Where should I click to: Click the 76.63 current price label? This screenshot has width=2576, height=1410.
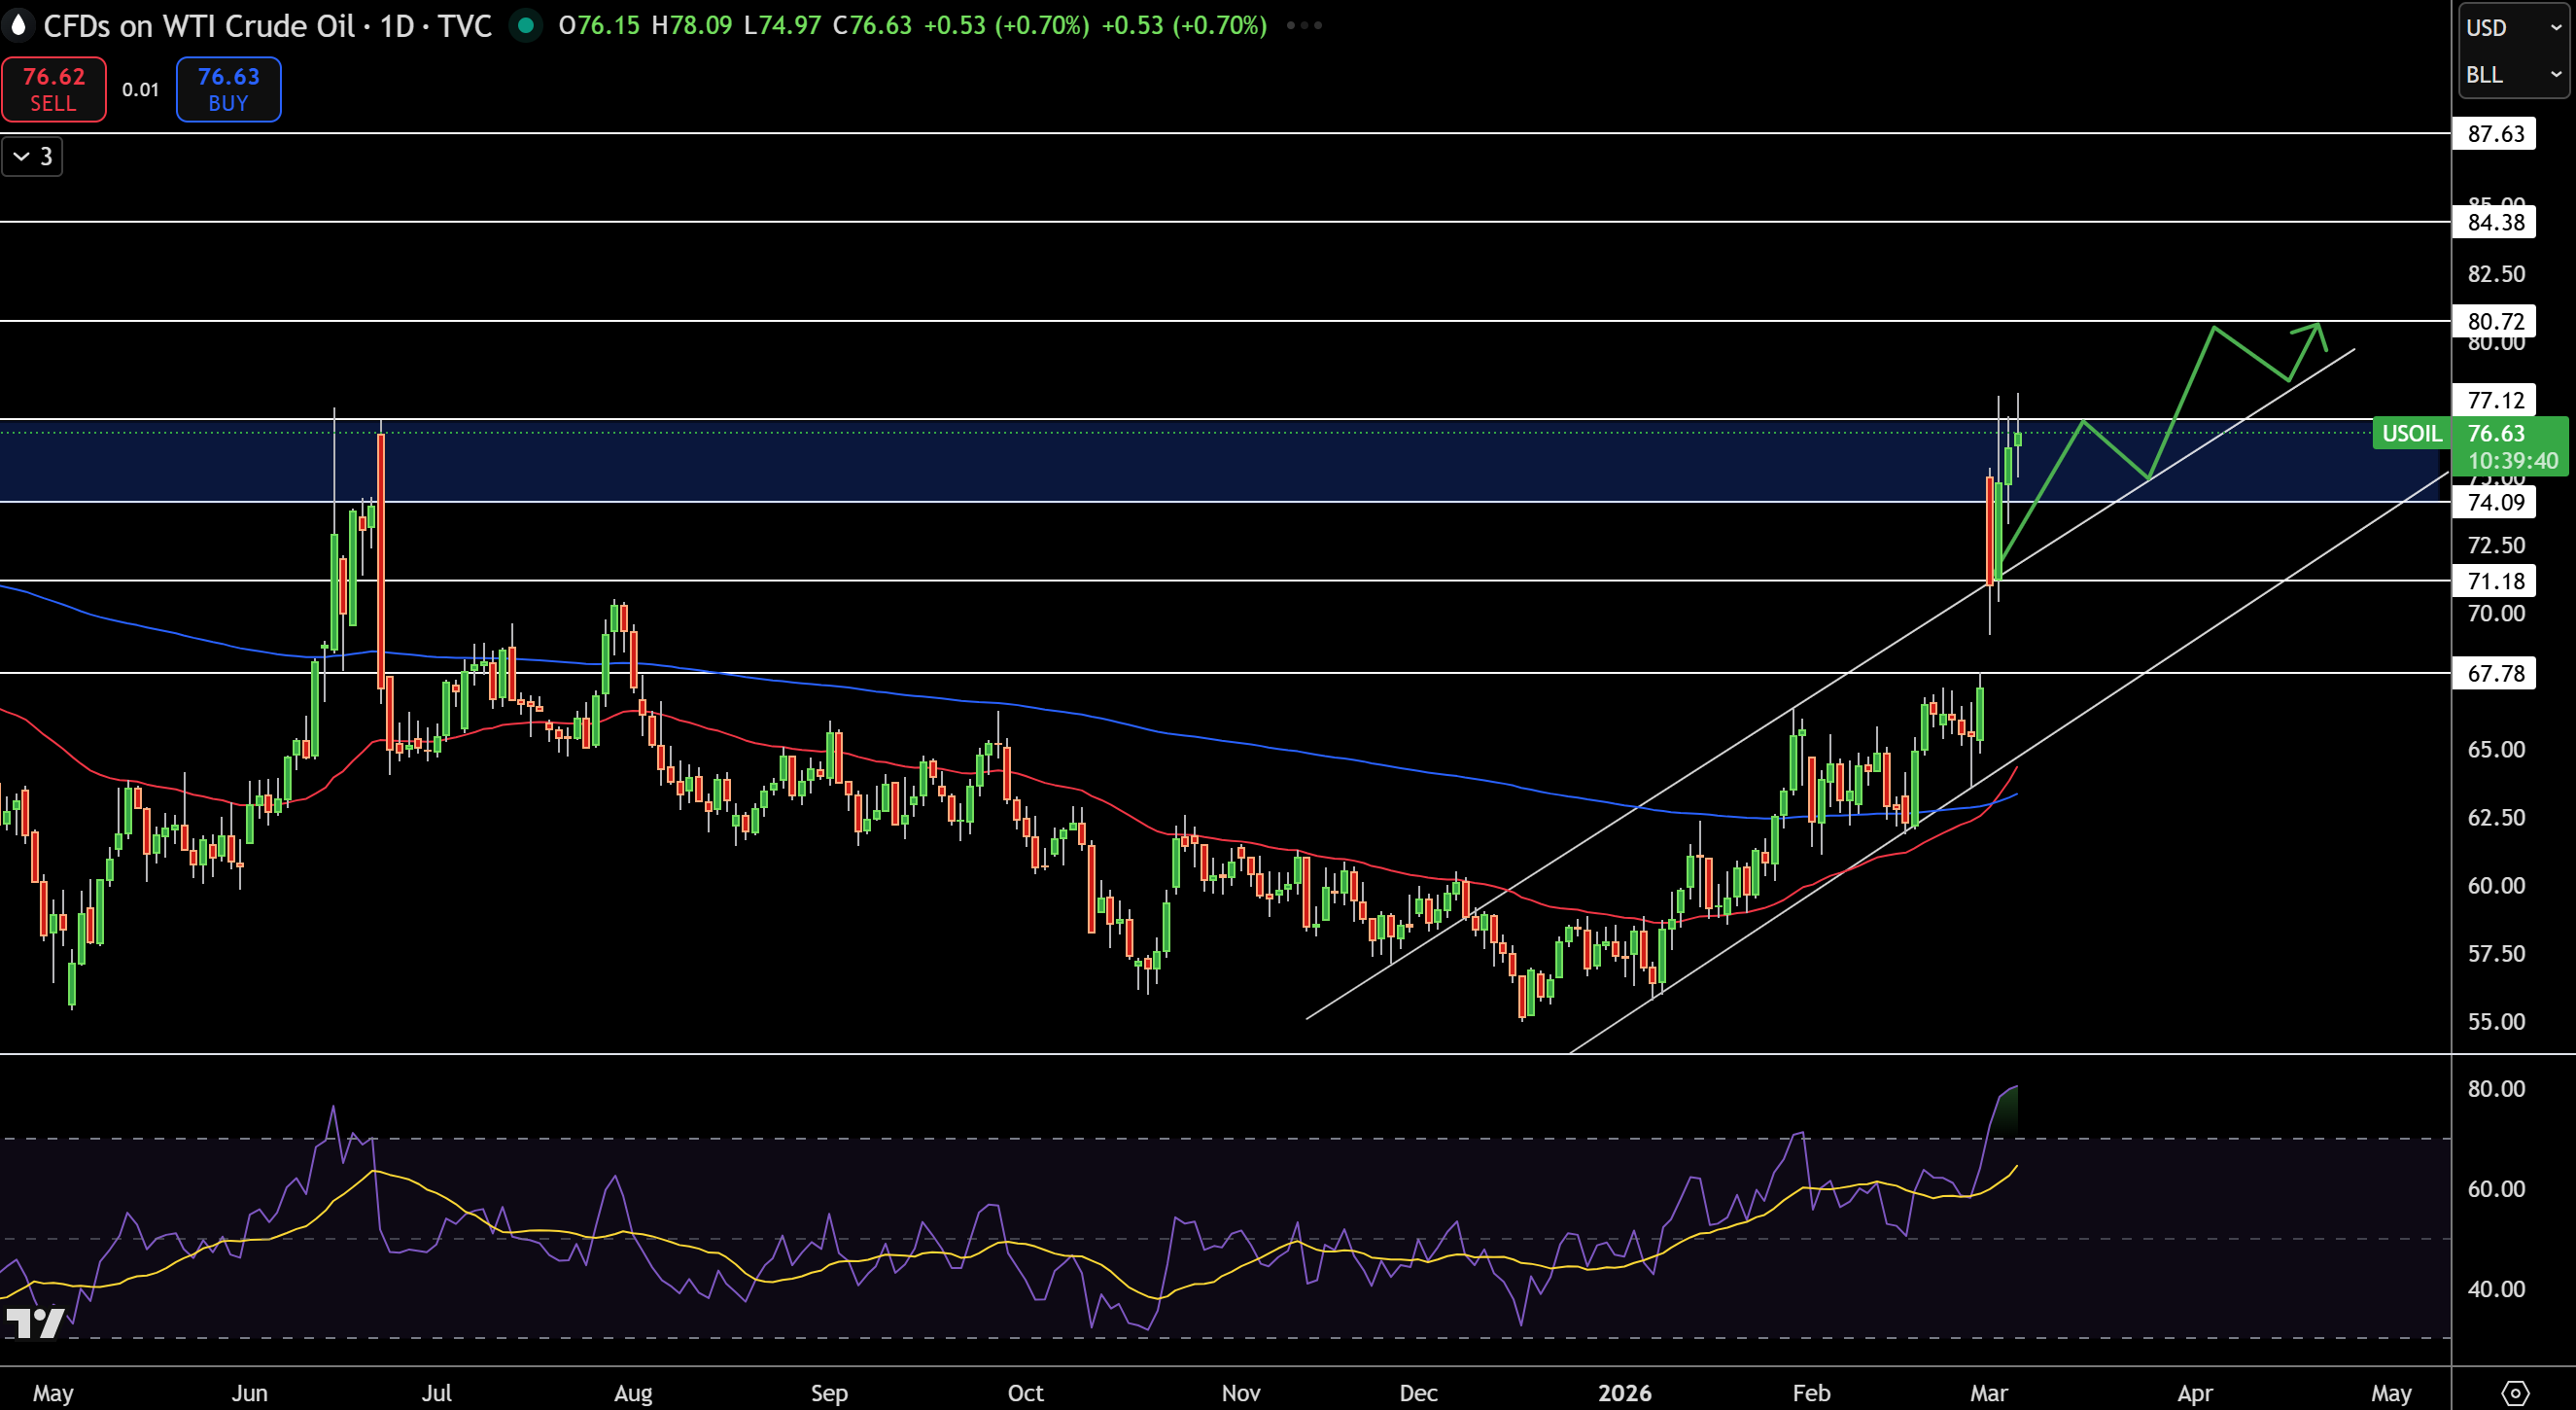(x=2496, y=433)
